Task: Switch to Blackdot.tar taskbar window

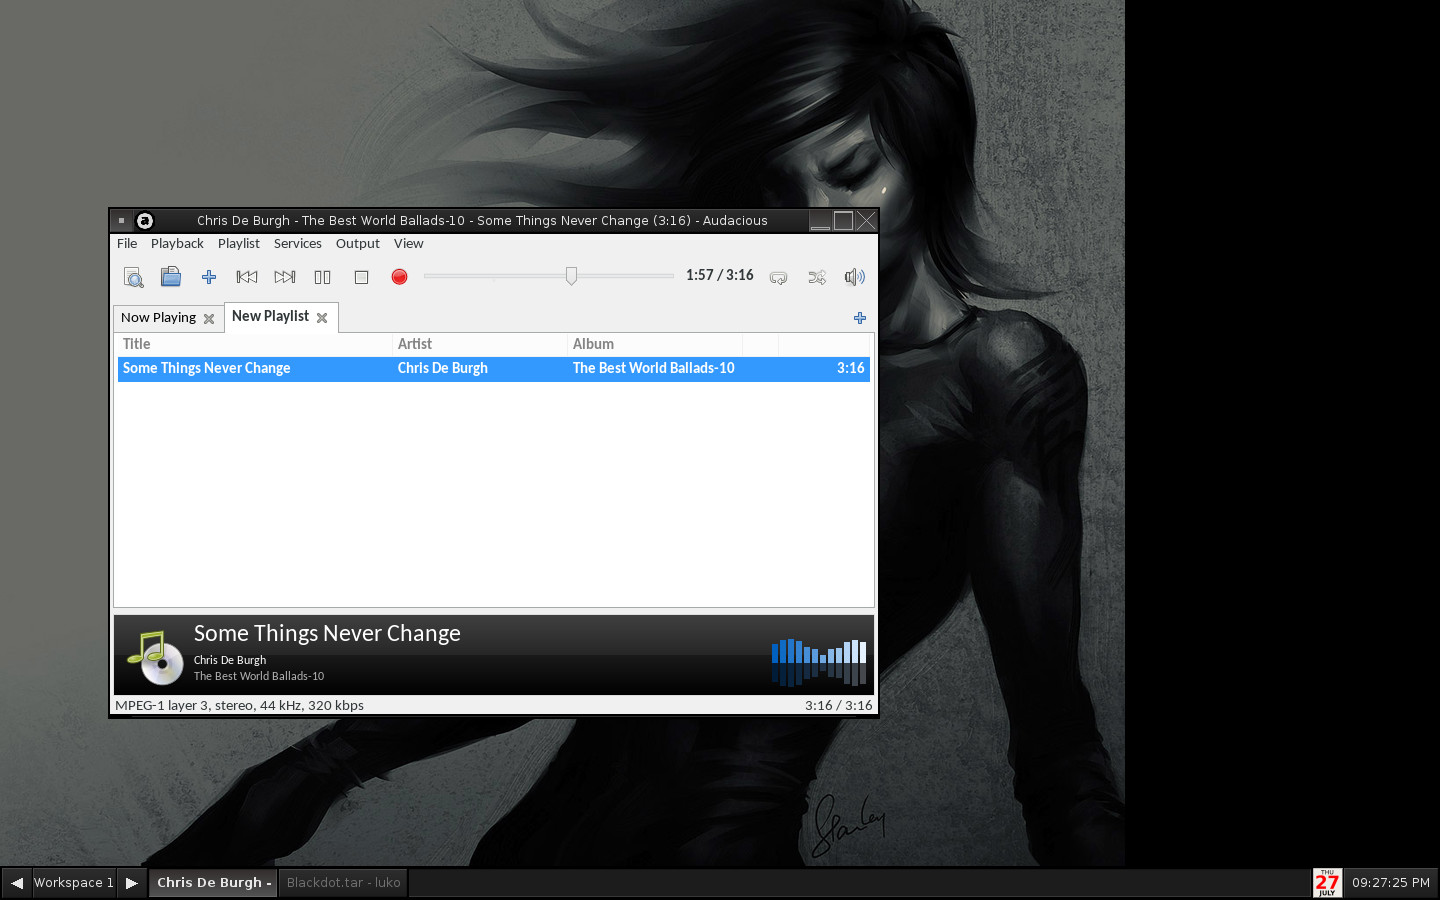Action: pos(343,883)
